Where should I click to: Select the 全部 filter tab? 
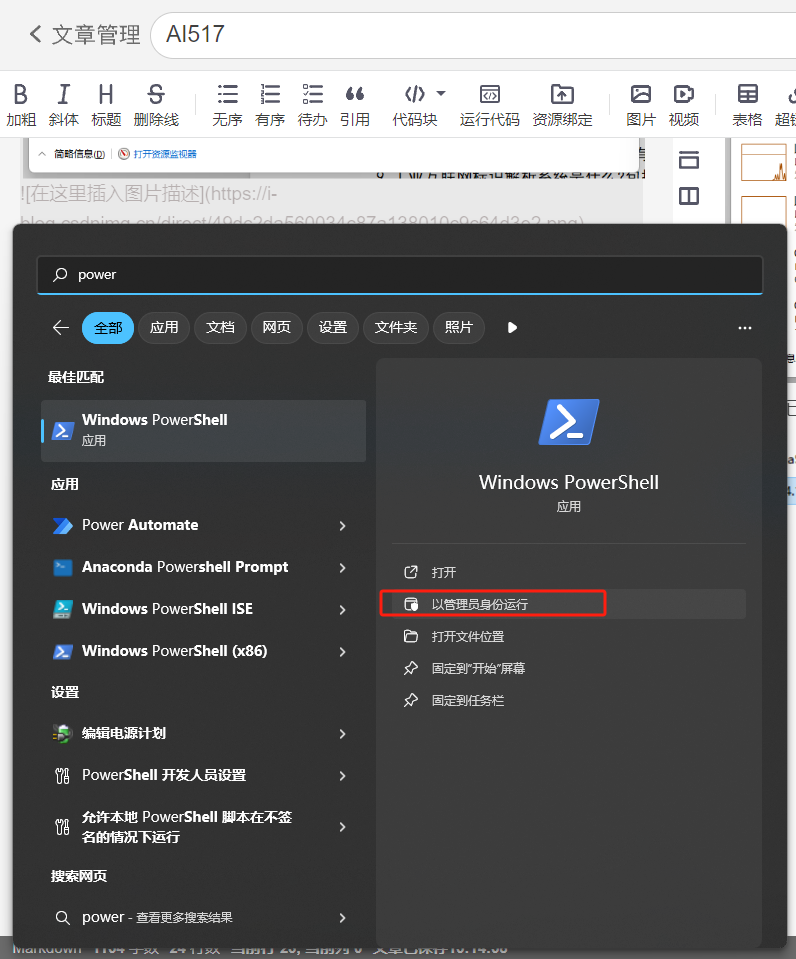click(108, 328)
